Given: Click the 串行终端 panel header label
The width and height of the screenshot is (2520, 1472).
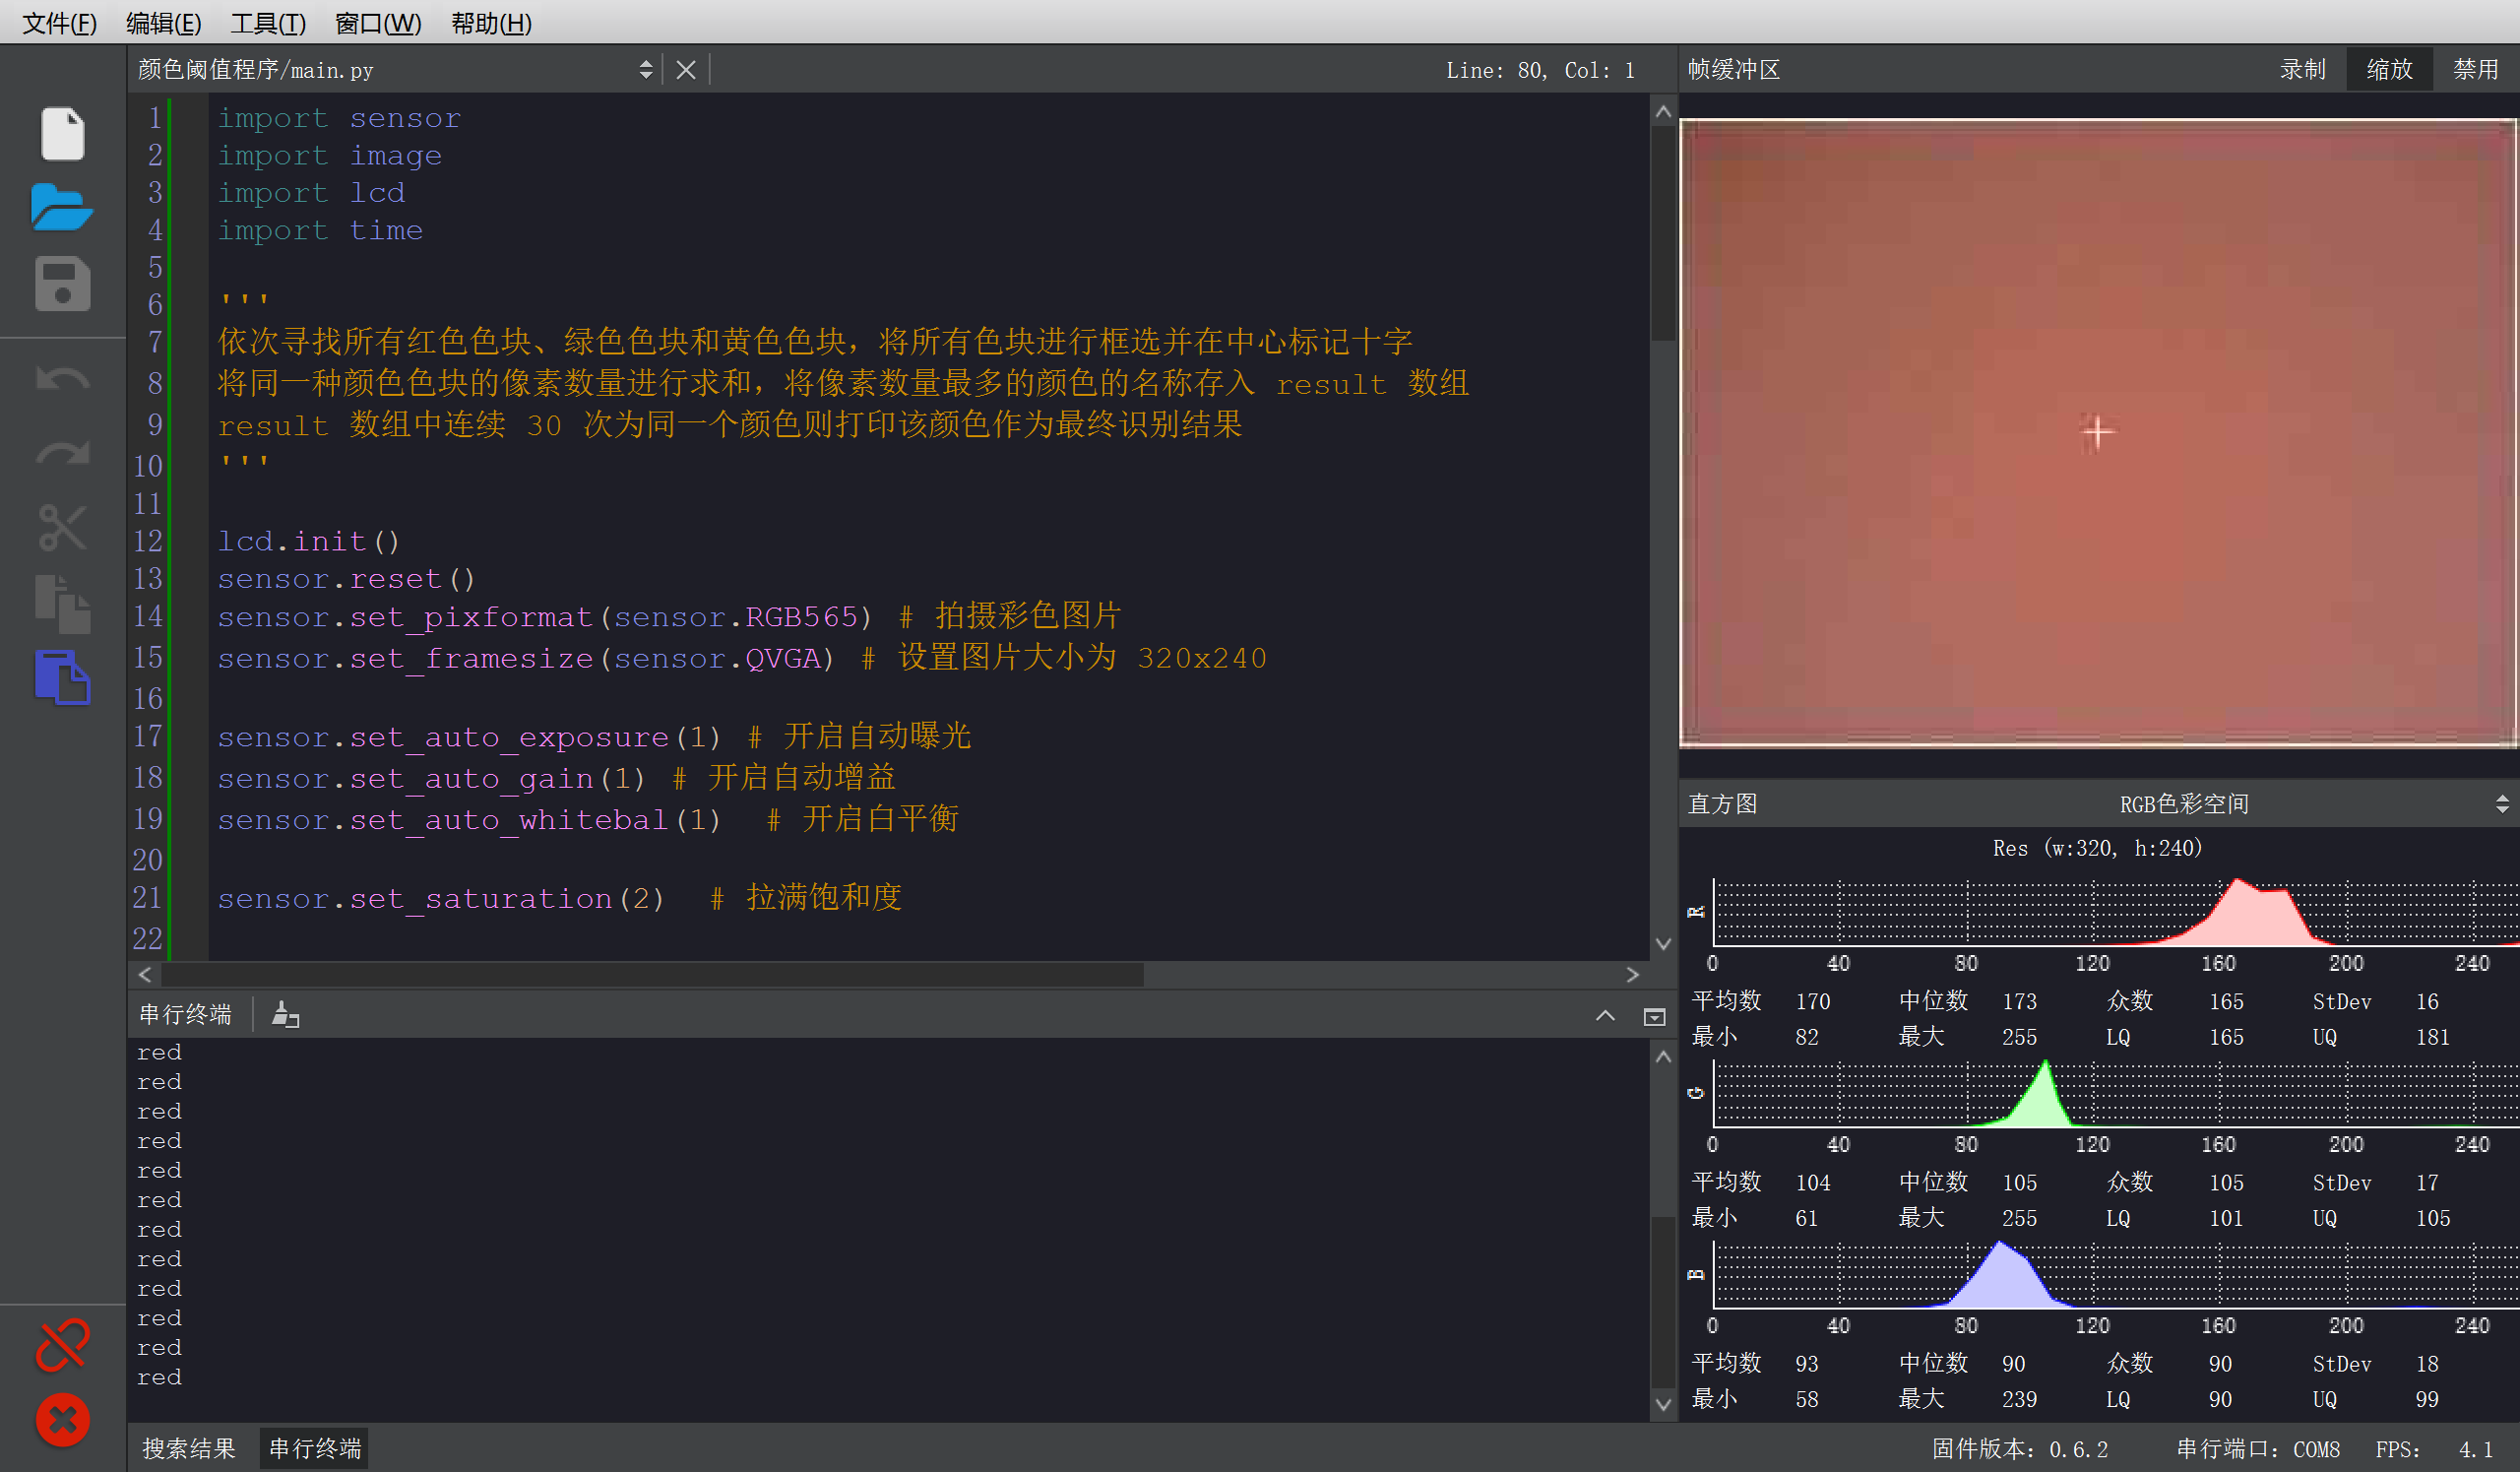Looking at the screenshot, I should (x=185, y=1015).
